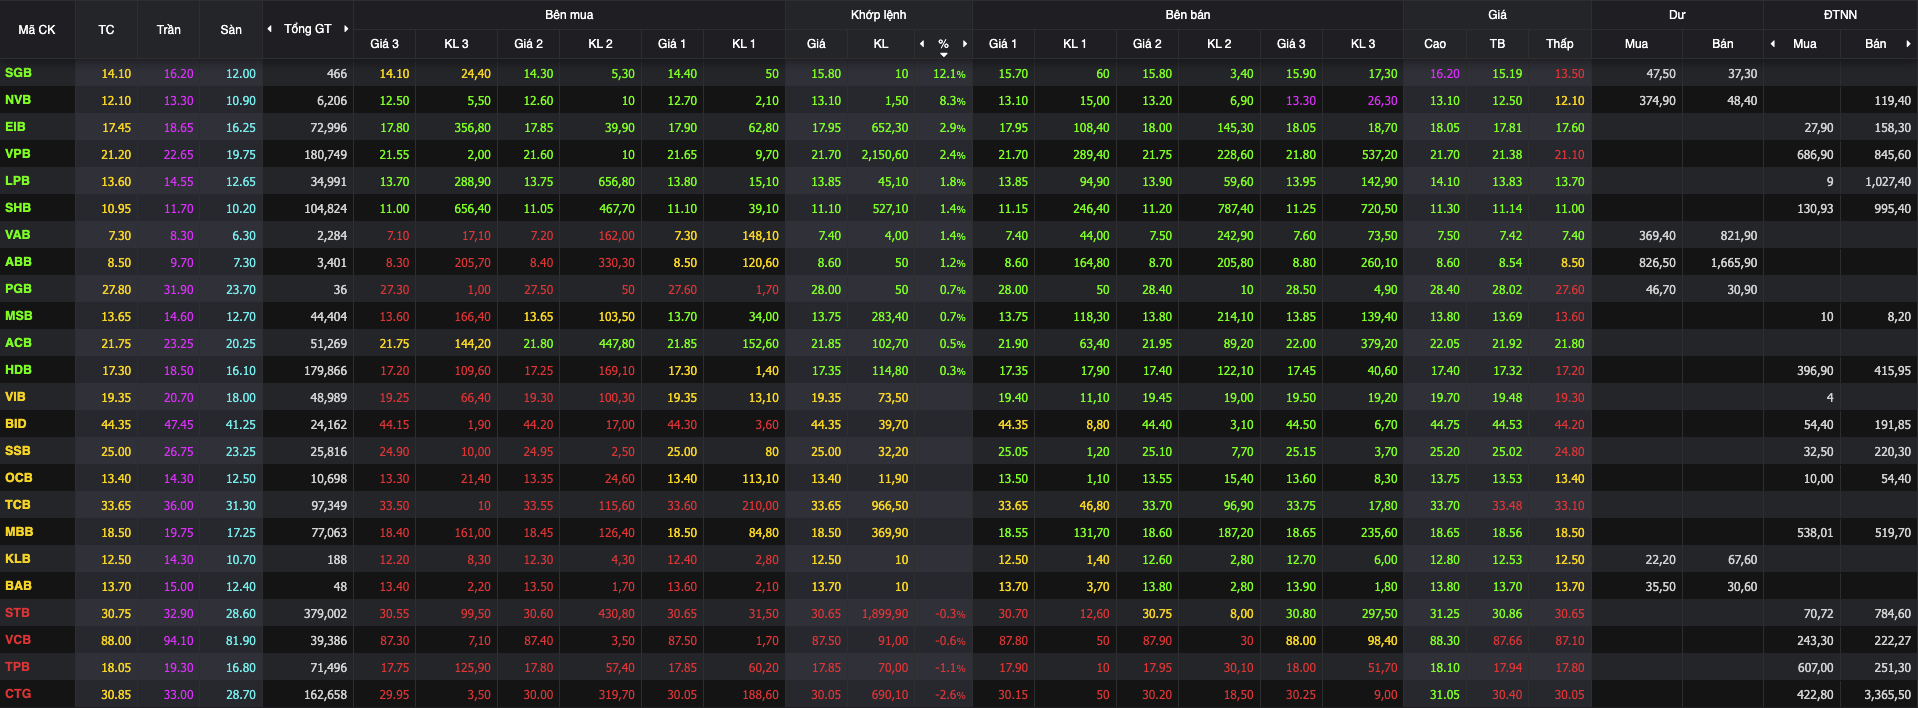
Task: Open the red STB ticker
Action: point(17,613)
